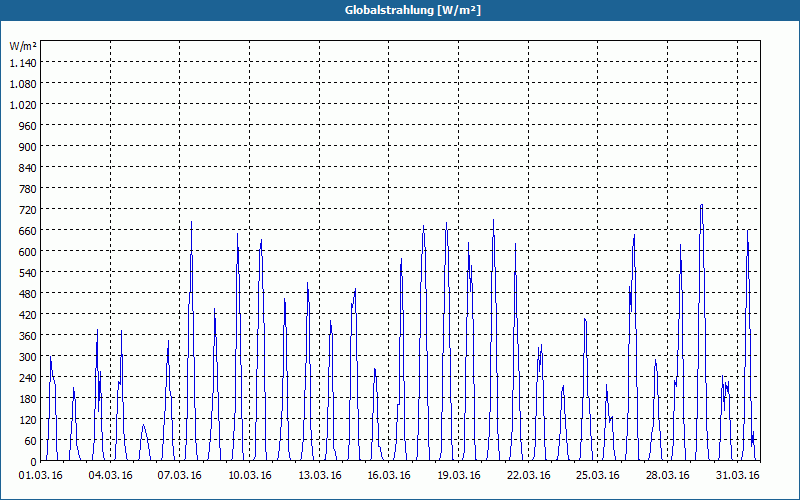Select the 31.03.16 date label
The height and width of the screenshot is (500, 800).
(x=737, y=476)
